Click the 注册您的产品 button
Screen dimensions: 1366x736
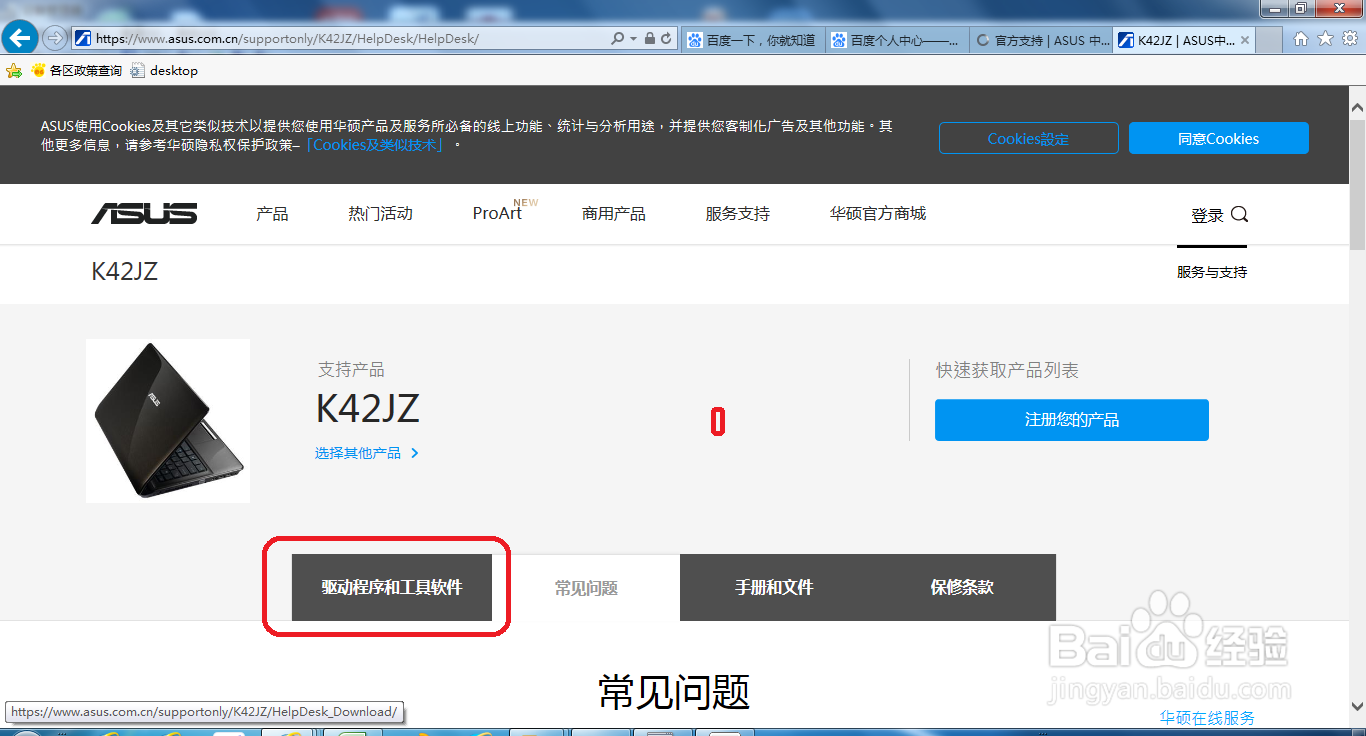click(1072, 420)
